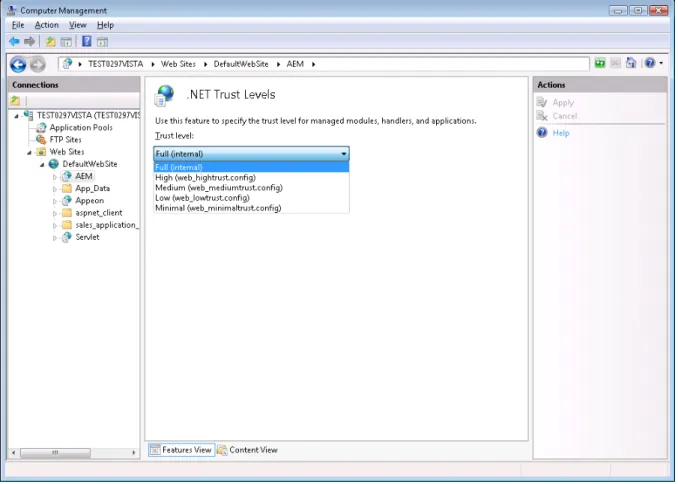
Task: Click the IIS round grey Forward button
Action: 38,64
